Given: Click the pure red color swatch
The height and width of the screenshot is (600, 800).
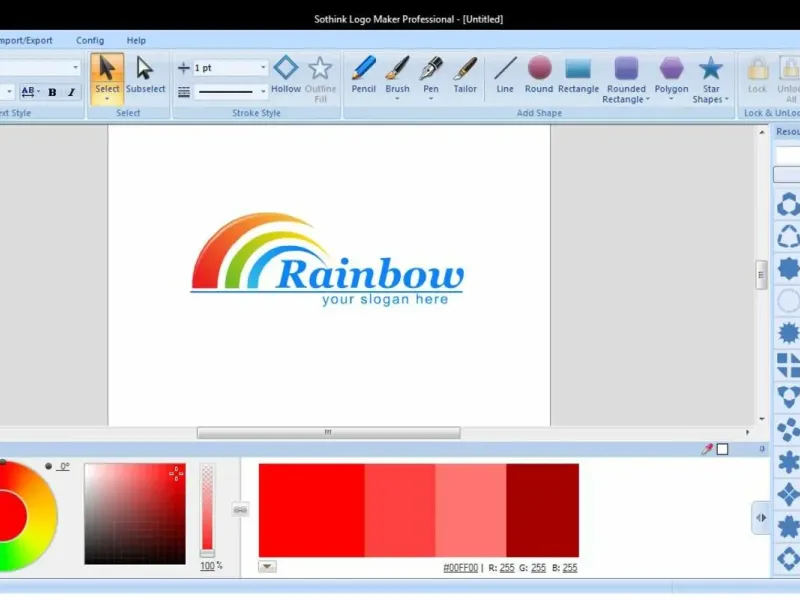Looking at the screenshot, I should [x=311, y=510].
